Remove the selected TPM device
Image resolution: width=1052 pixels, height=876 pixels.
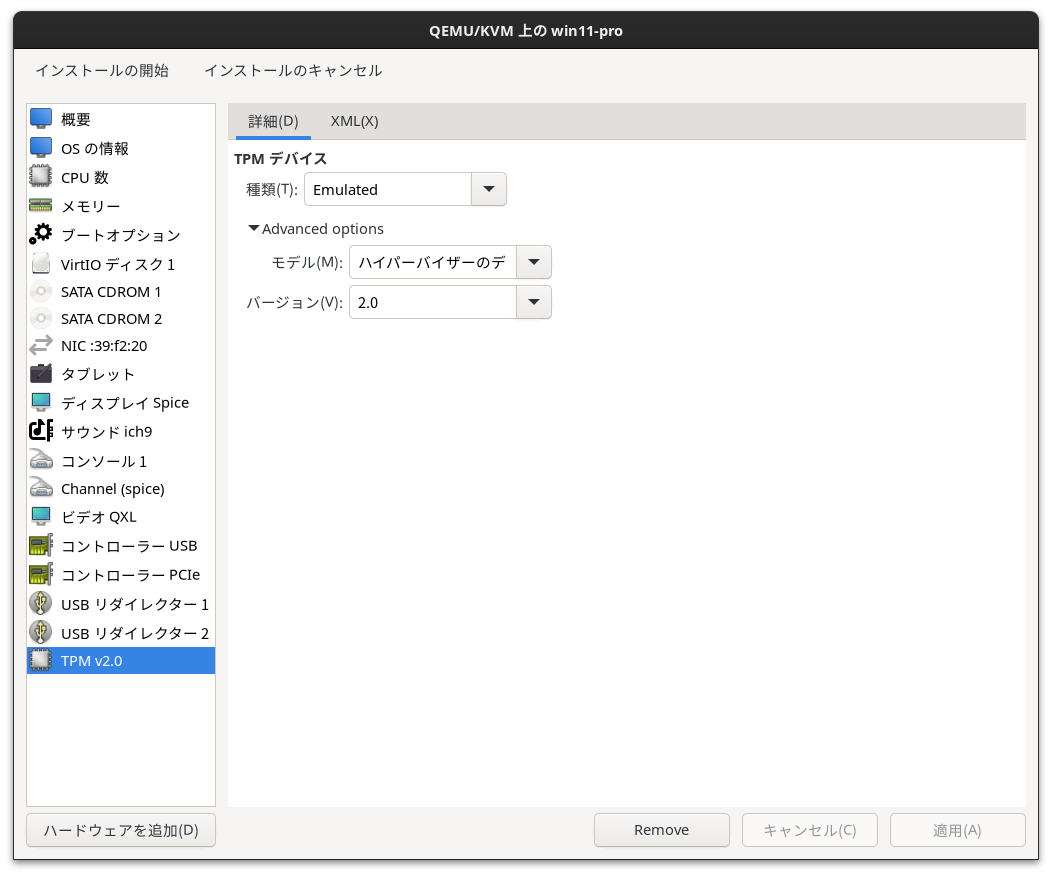click(661, 829)
